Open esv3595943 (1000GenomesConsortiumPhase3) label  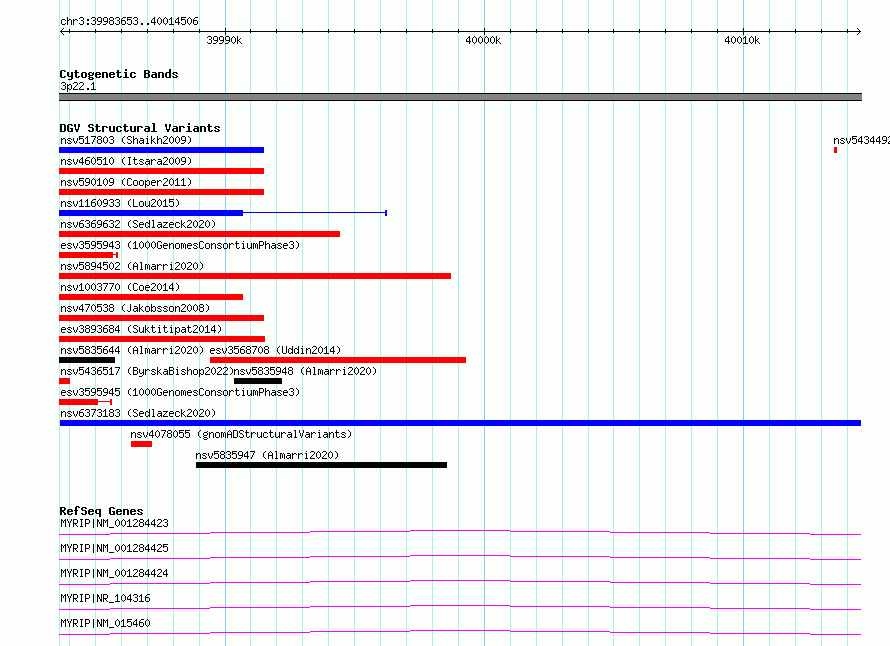[x=180, y=245]
